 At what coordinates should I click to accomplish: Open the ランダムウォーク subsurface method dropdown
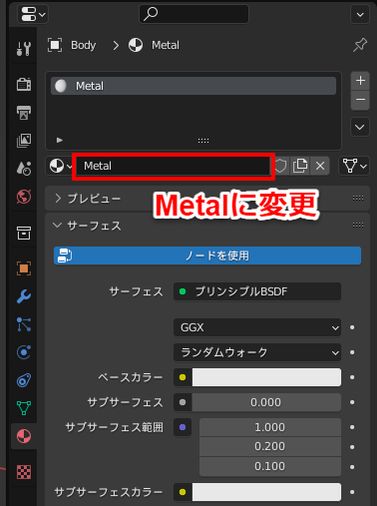[x=257, y=352]
